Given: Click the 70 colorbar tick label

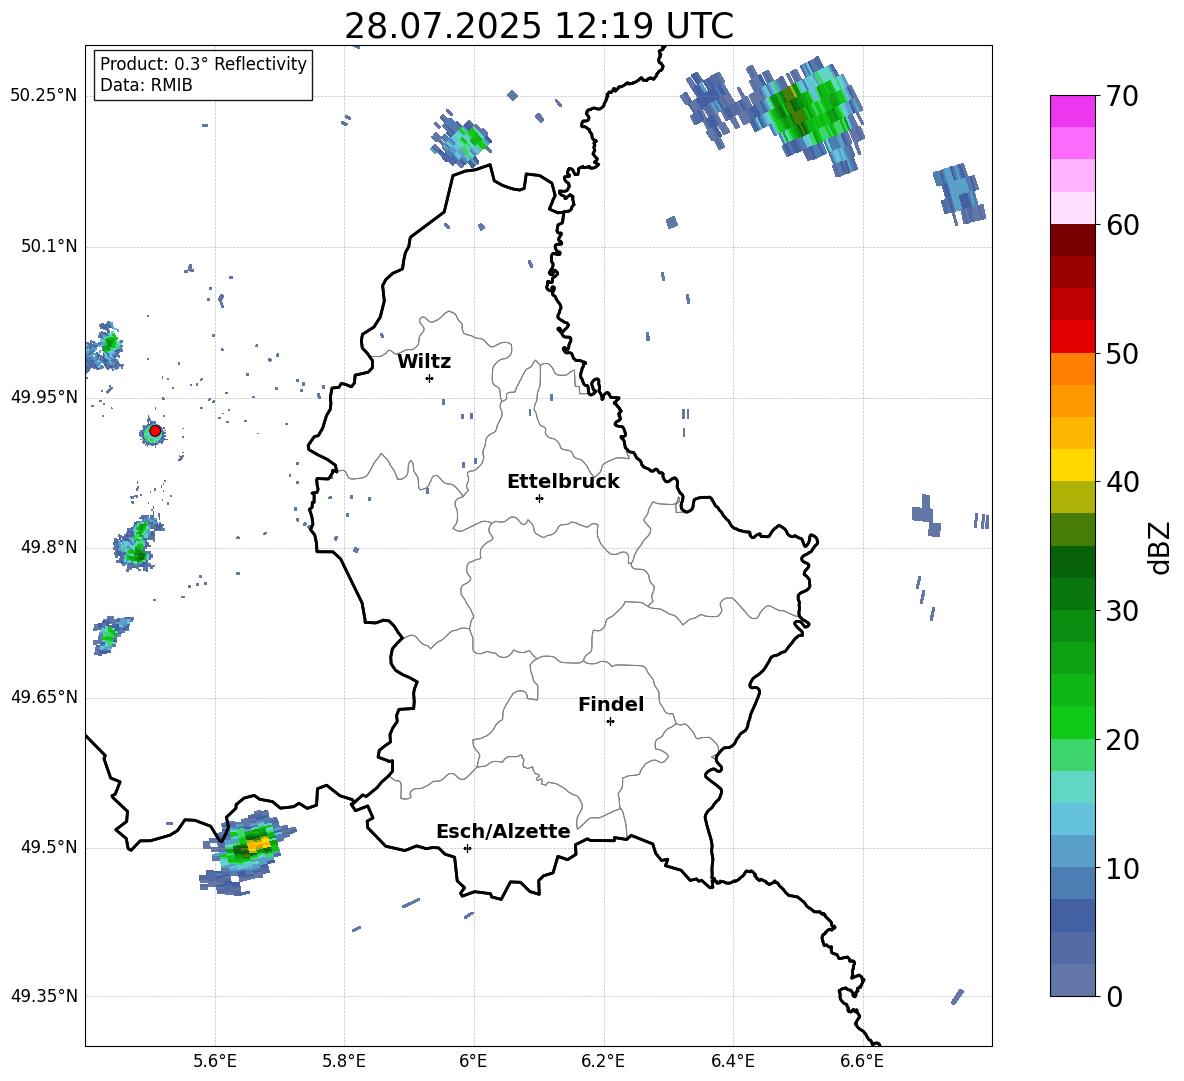Looking at the screenshot, I should (1122, 97).
